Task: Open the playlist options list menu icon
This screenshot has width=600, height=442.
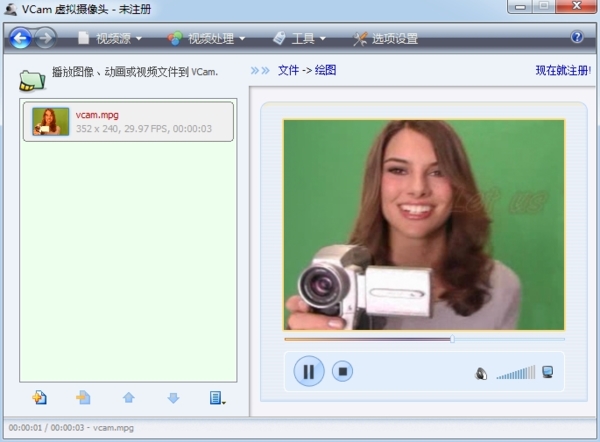Action: [217, 397]
